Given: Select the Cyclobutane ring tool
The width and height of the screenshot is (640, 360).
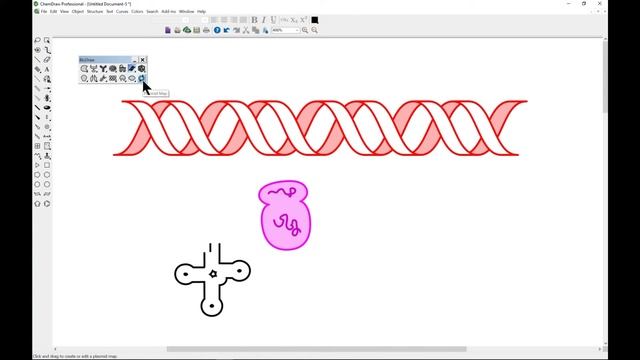Looking at the screenshot, I should coord(47,165).
